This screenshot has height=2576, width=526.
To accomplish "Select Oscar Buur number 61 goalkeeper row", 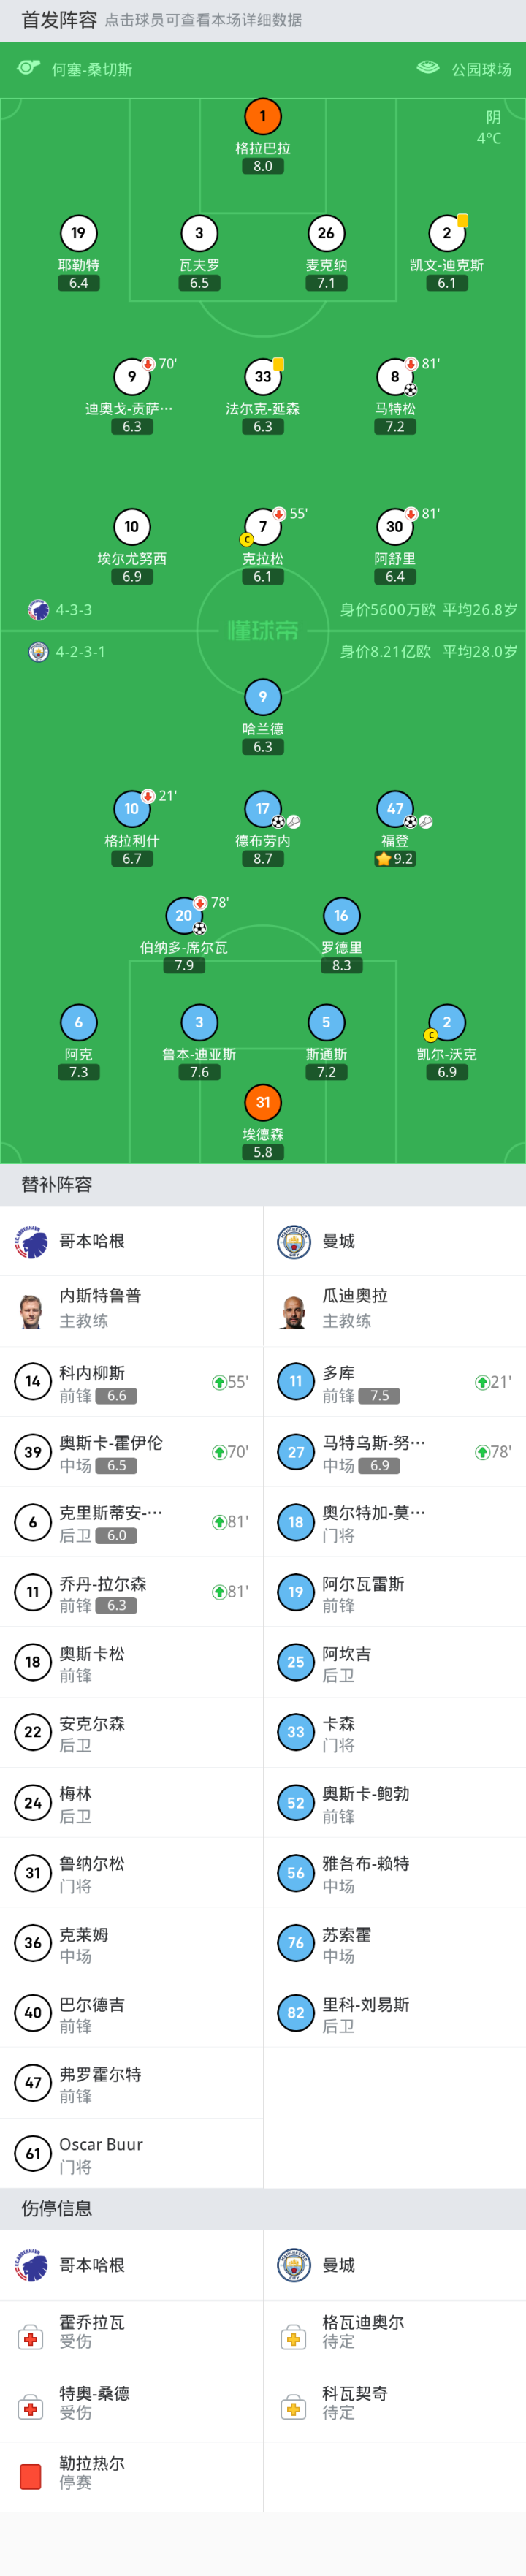I will coord(131,2153).
